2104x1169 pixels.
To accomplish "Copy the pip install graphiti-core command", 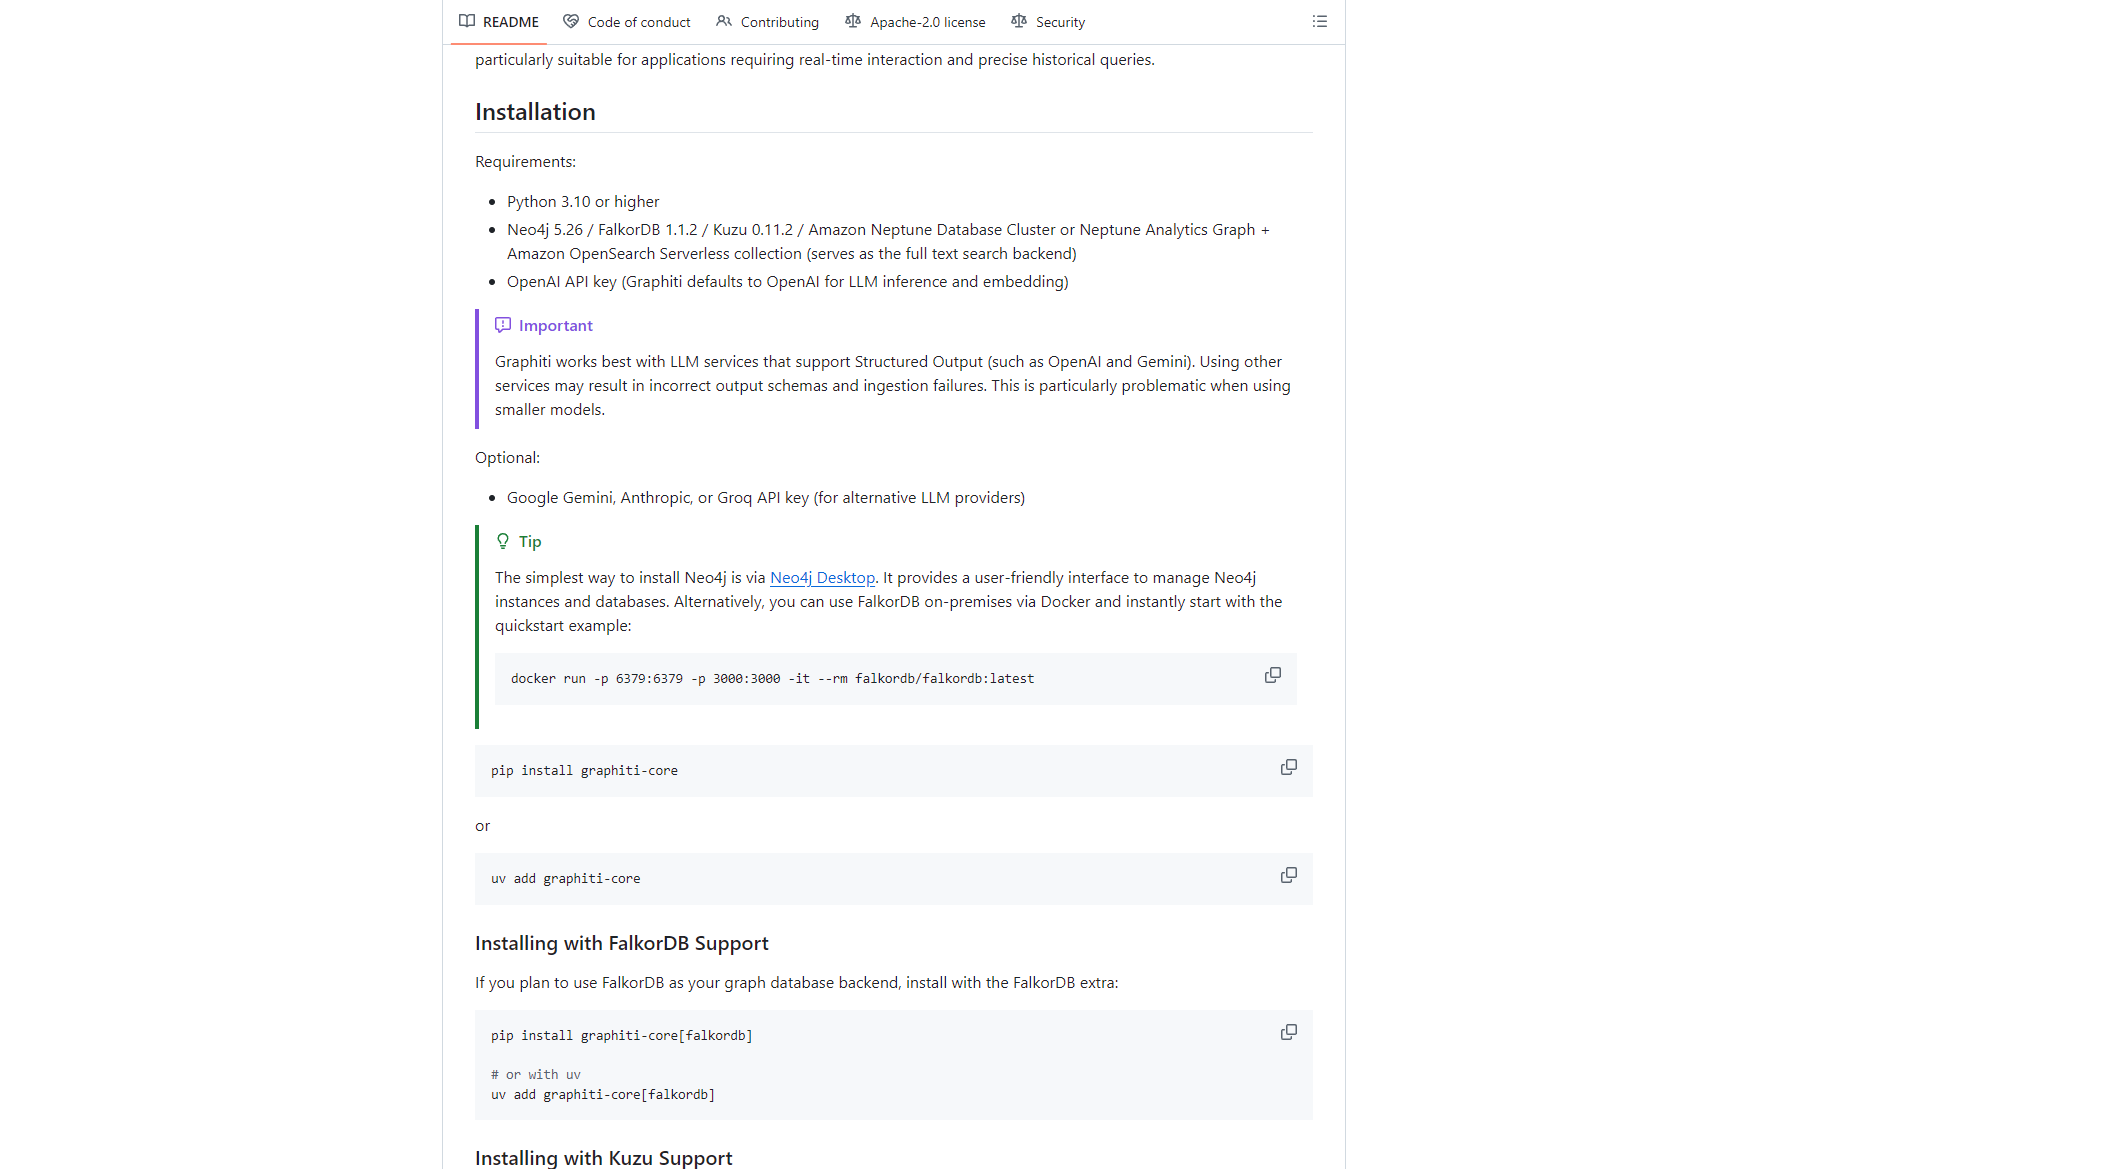I will (x=1288, y=768).
